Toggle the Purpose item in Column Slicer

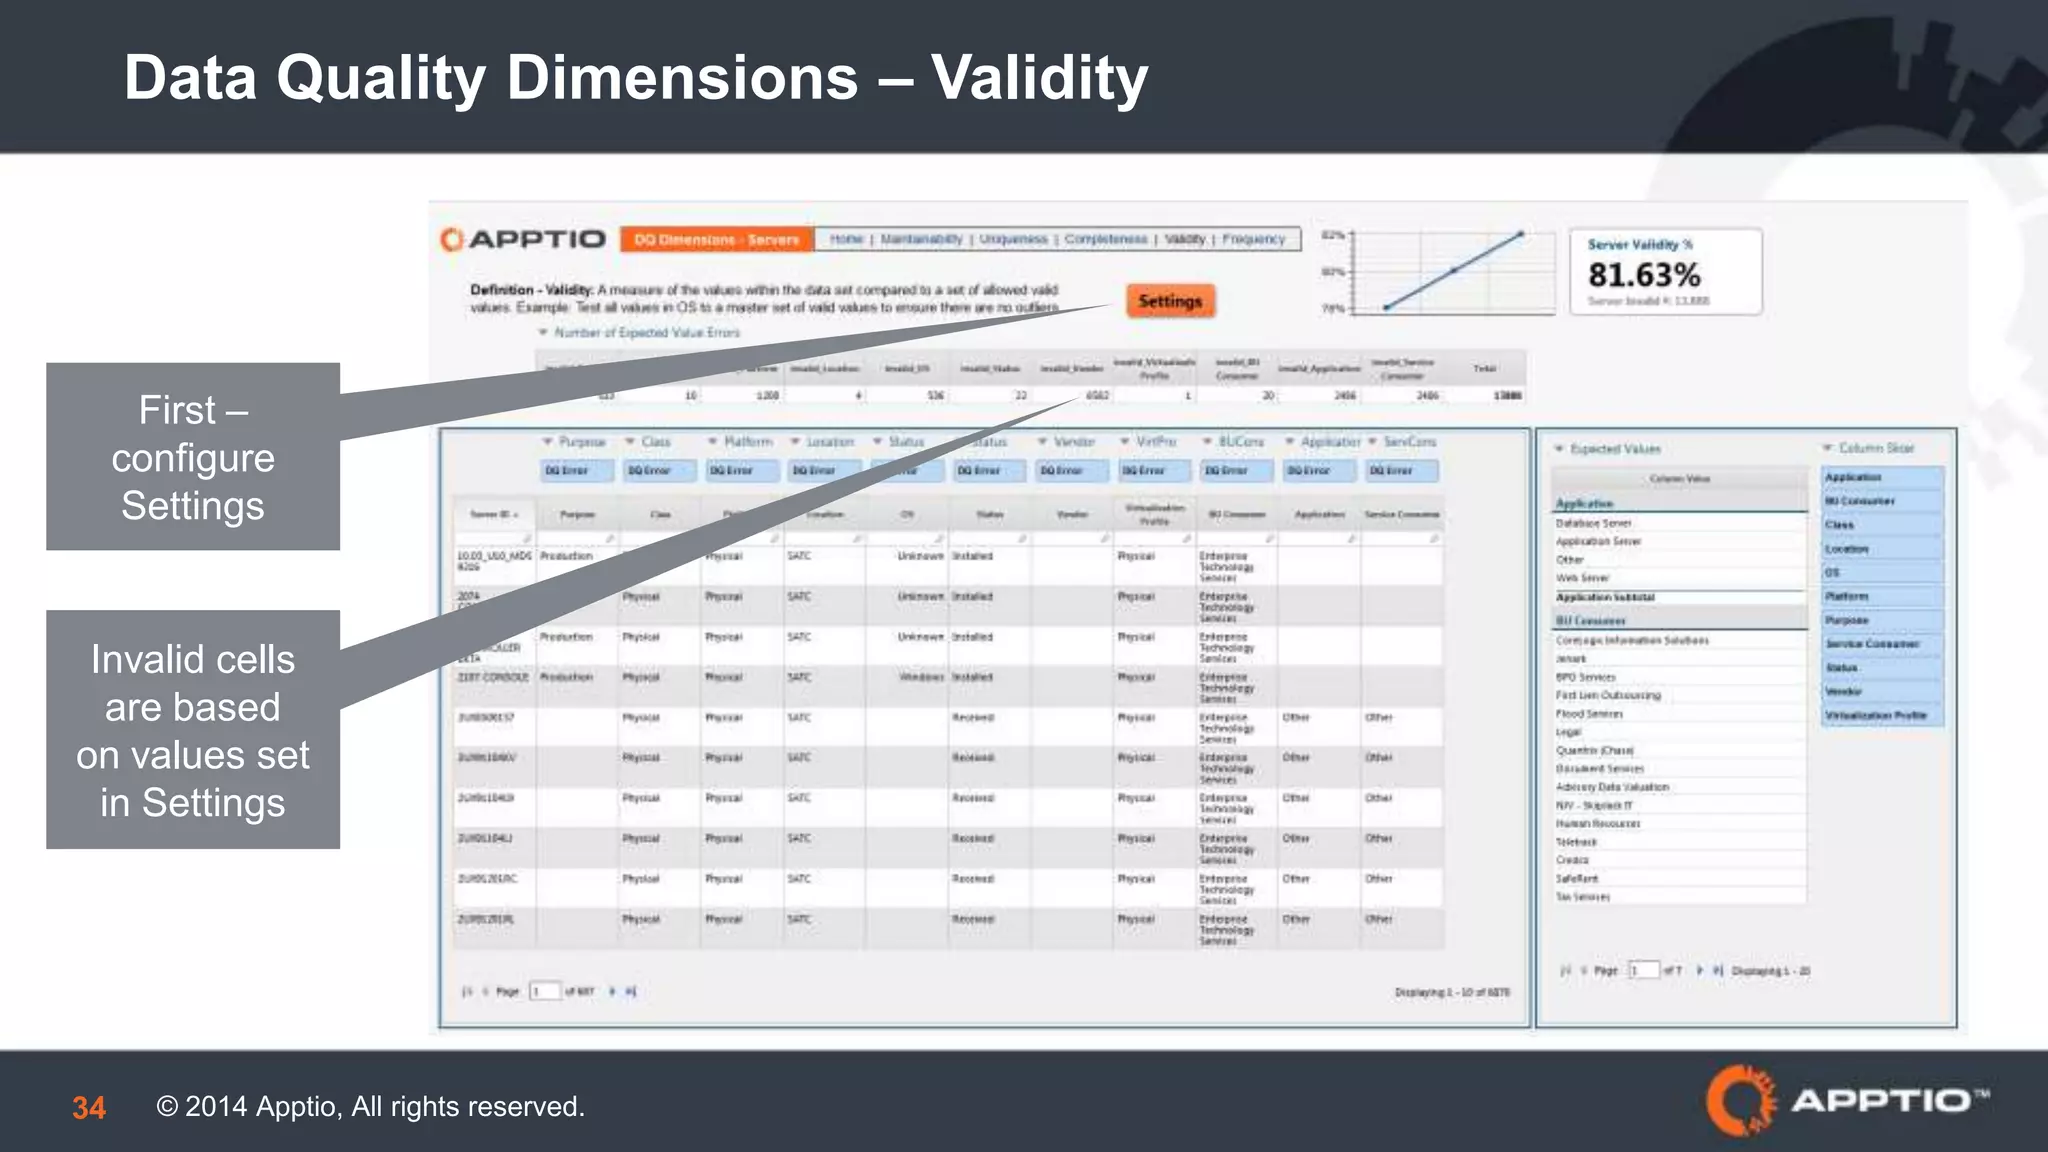pos(1883,620)
